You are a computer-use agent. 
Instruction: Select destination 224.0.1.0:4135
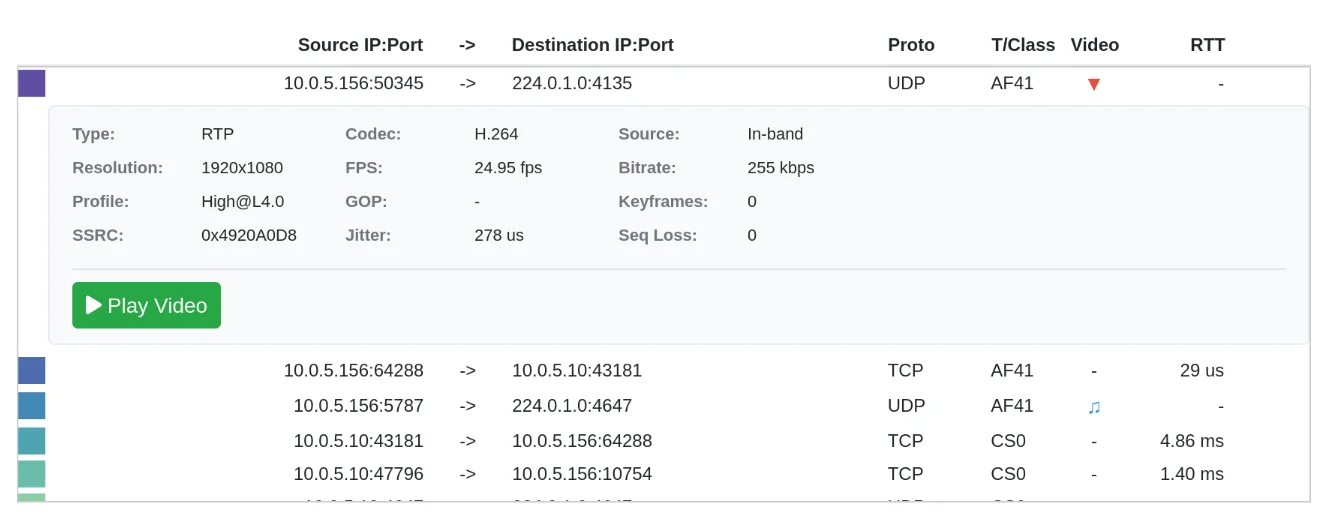click(572, 84)
